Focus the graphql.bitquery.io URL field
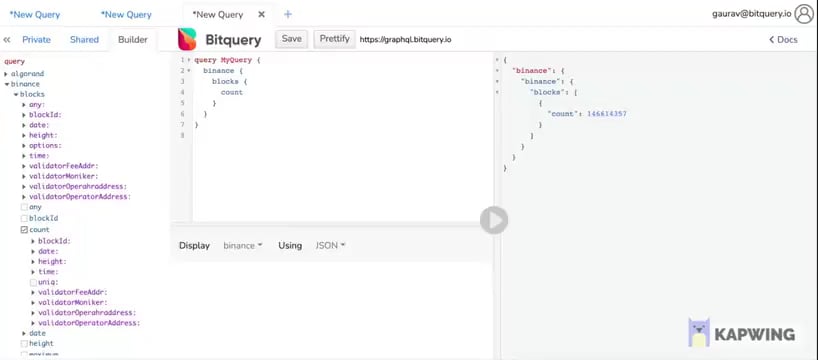The image size is (818, 360). pyautogui.click(x=405, y=40)
